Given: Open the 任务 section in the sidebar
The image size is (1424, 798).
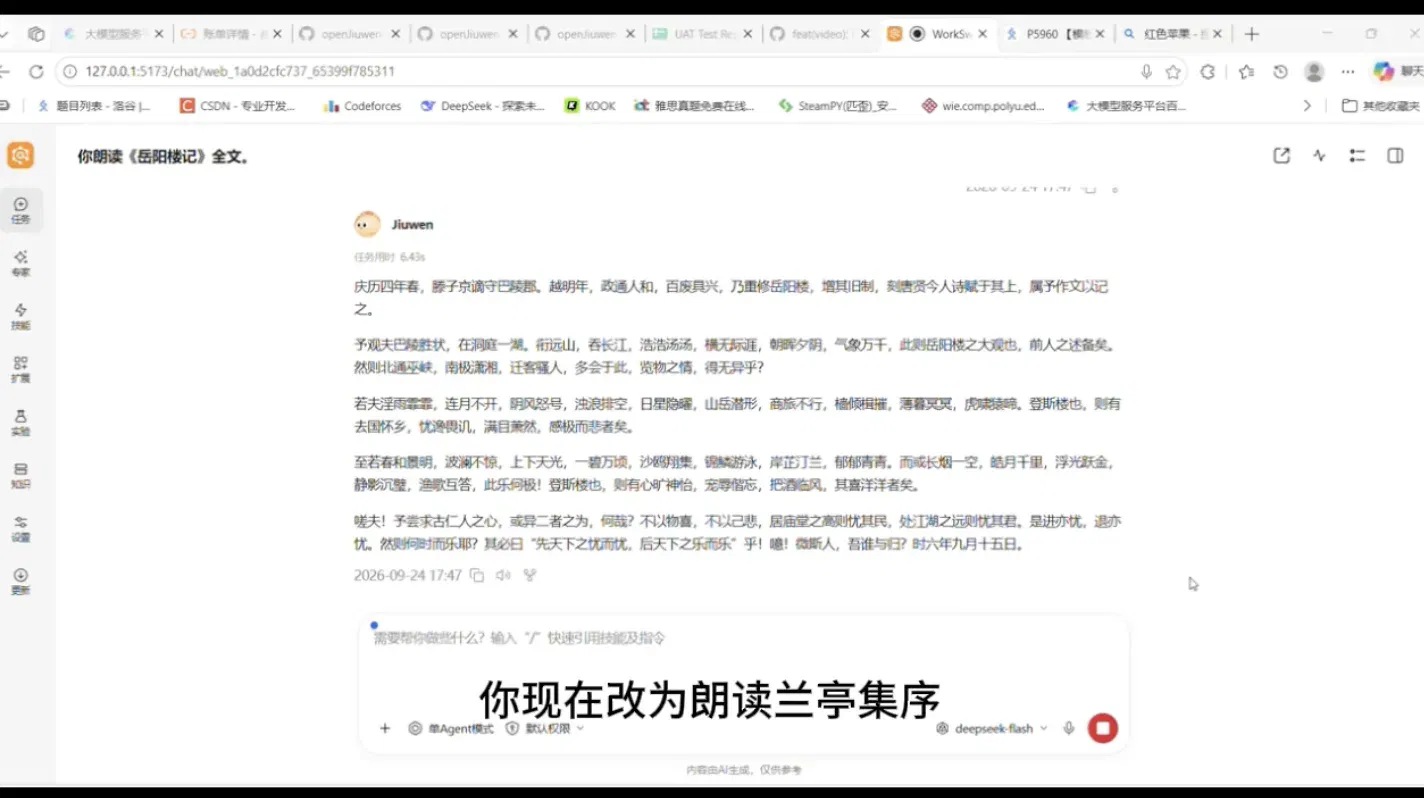Looking at the screenshot, I should pos(21,210).
